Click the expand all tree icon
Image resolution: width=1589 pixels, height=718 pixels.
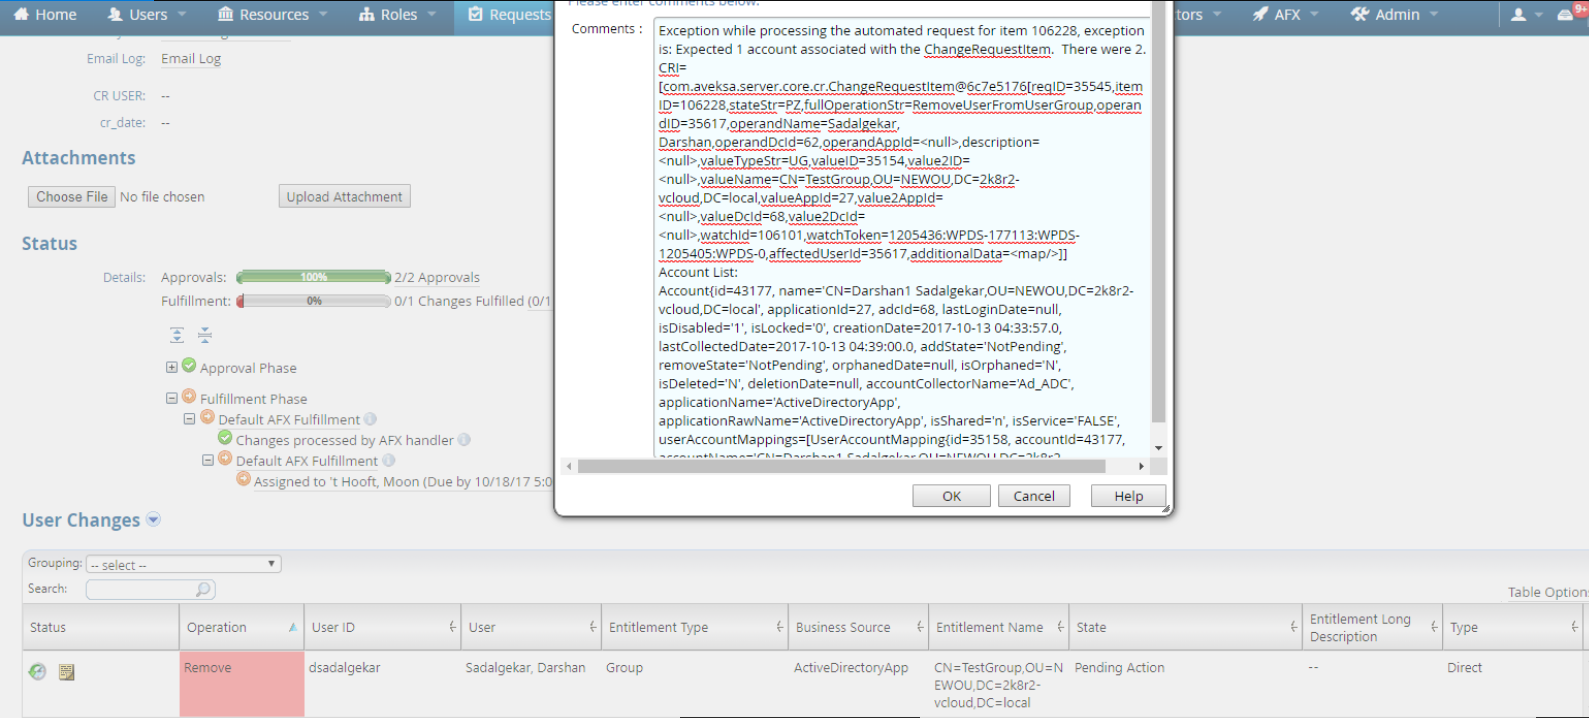click(x=177, y=335)
